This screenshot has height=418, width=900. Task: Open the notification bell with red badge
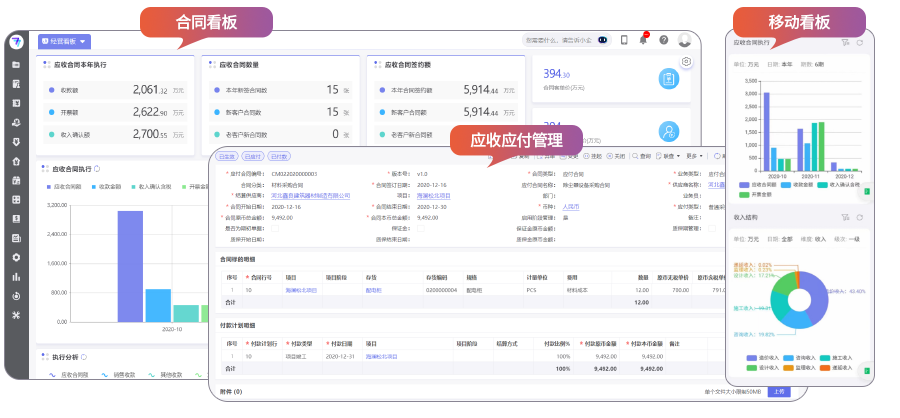point(643,40)
